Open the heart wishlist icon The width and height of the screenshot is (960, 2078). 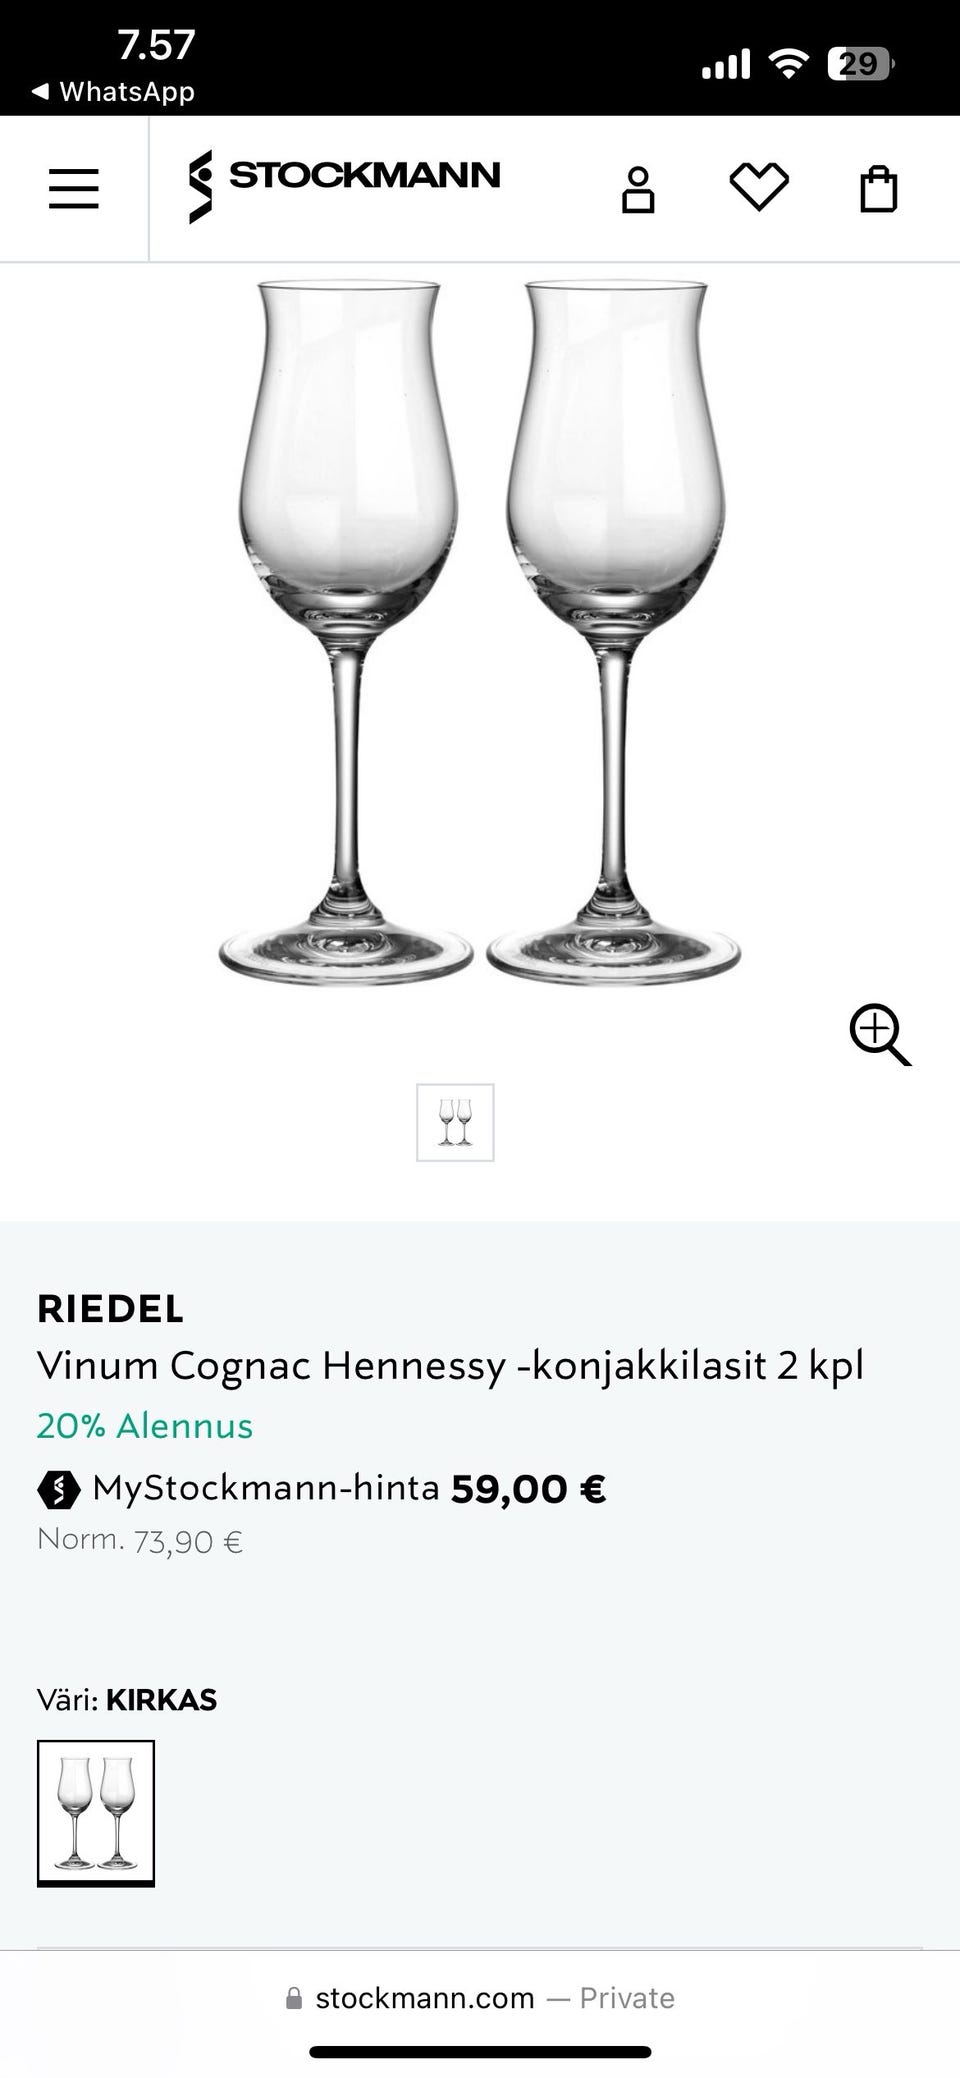click(x=759, y=187)
